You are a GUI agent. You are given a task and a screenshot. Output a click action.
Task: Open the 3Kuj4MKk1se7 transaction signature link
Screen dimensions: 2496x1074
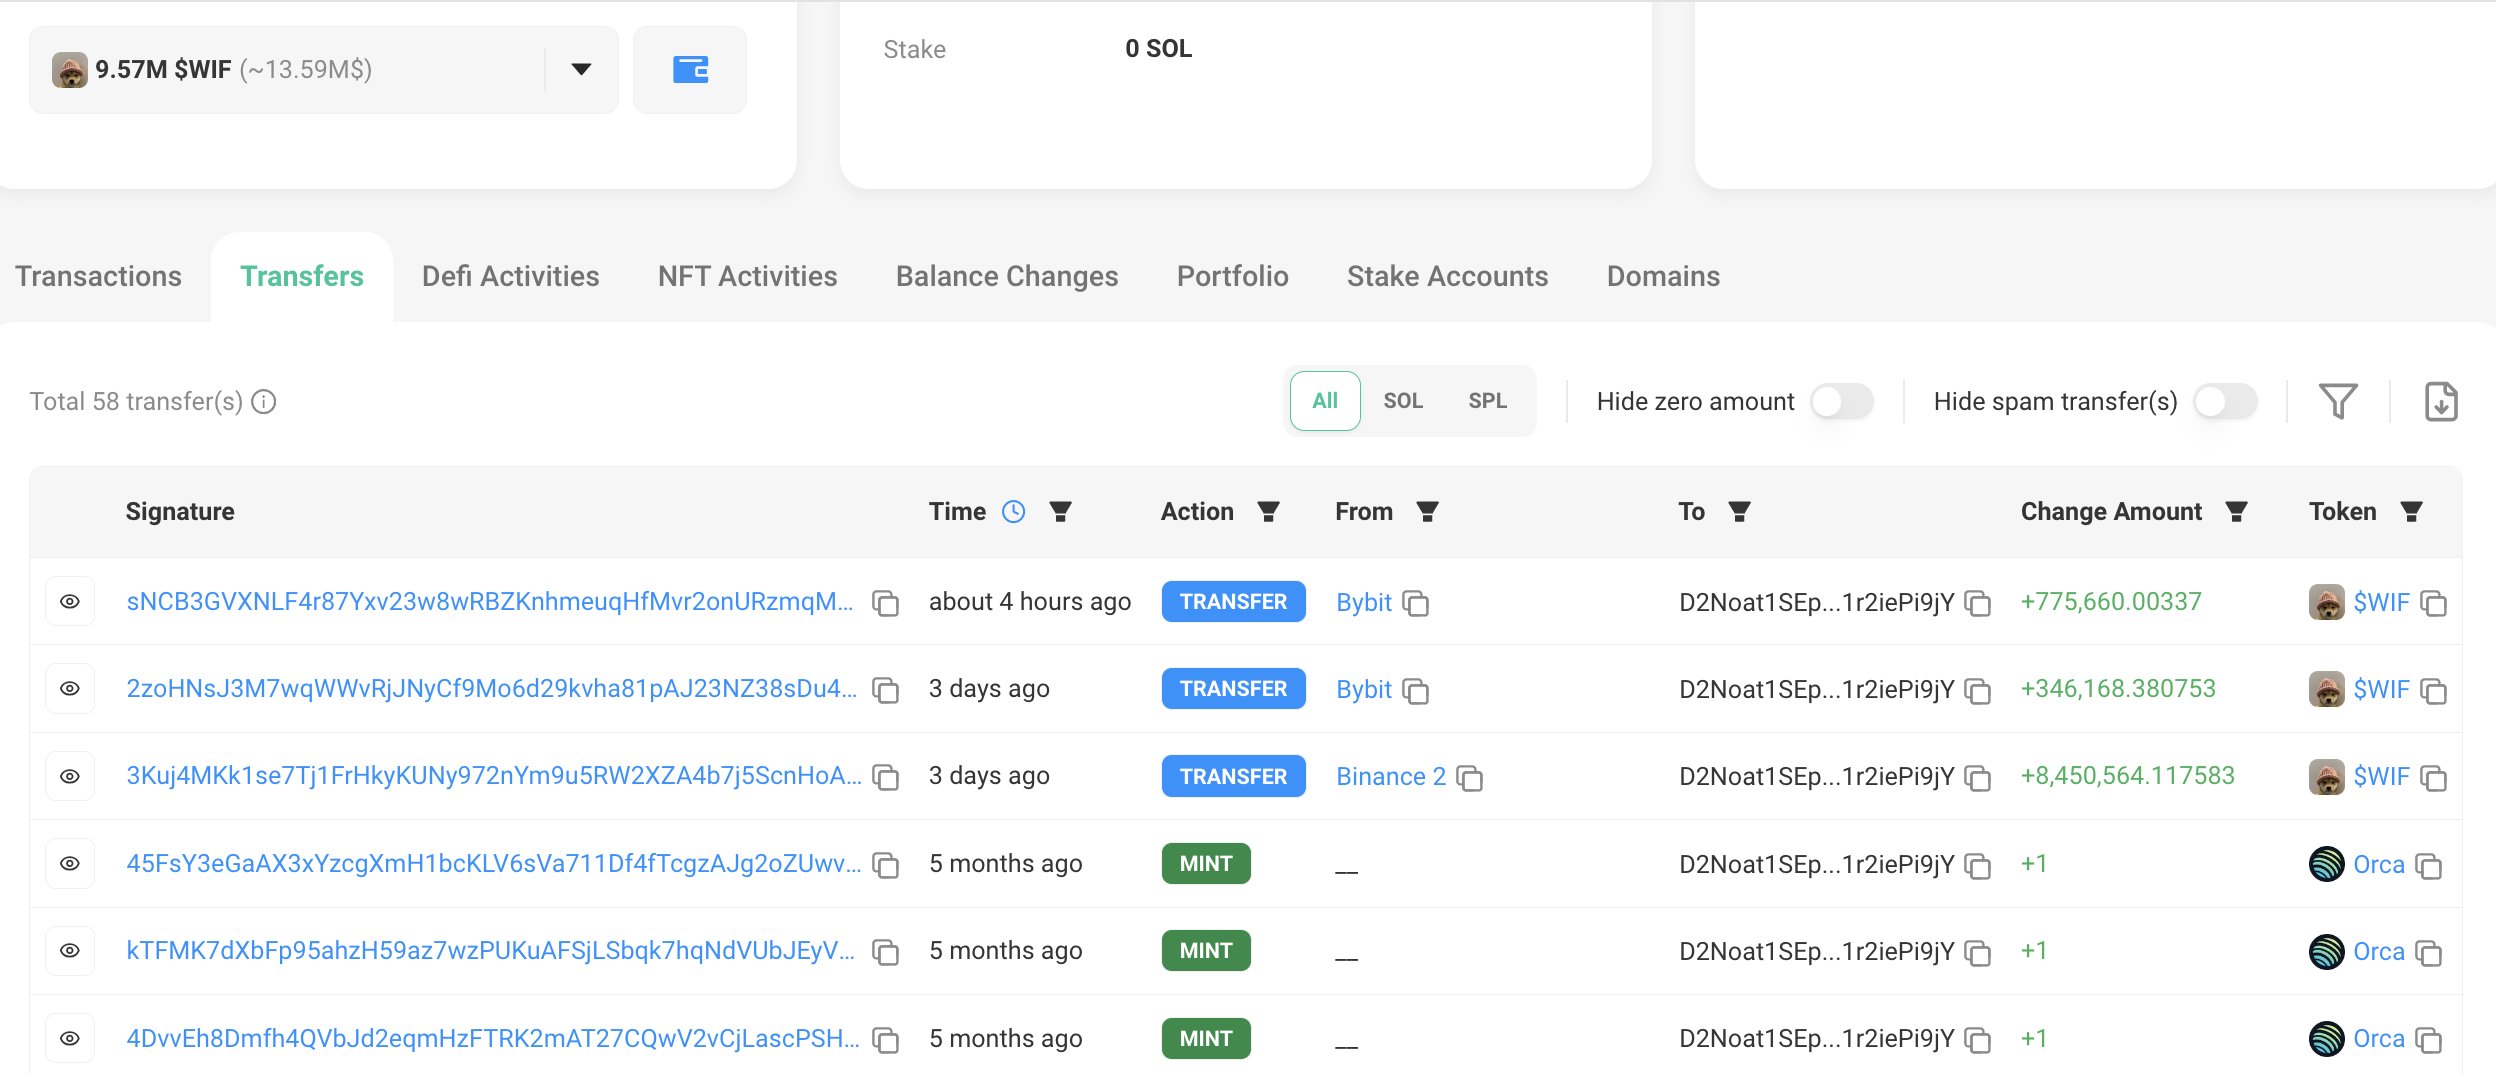click(x=493, y=776)
